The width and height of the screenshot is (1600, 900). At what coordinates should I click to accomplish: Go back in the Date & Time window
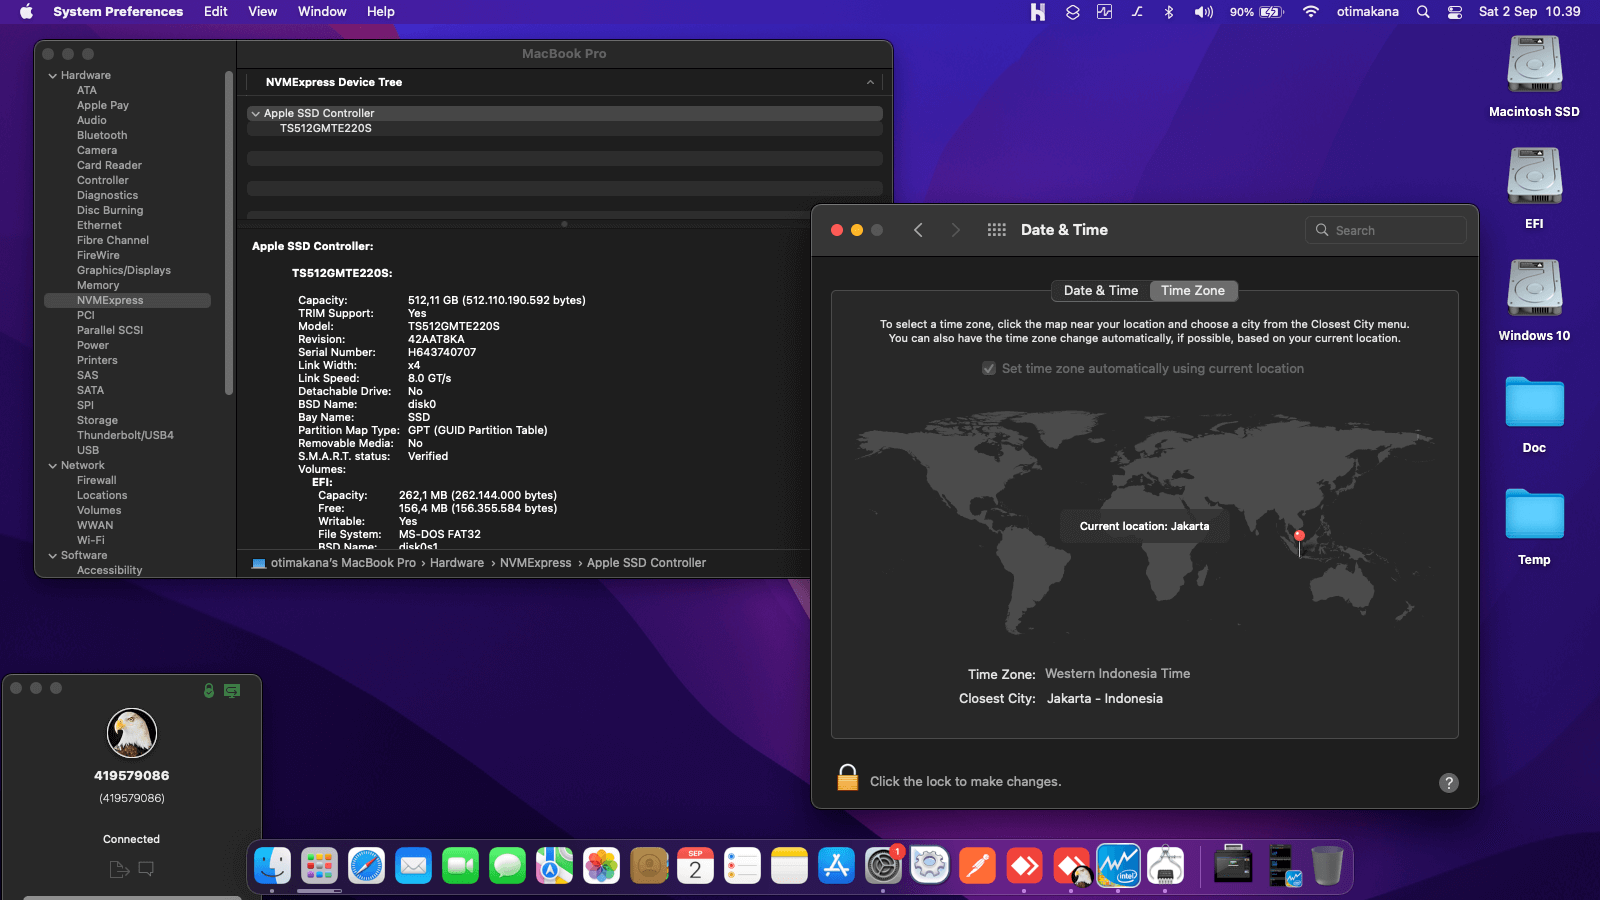pos(918,230)
